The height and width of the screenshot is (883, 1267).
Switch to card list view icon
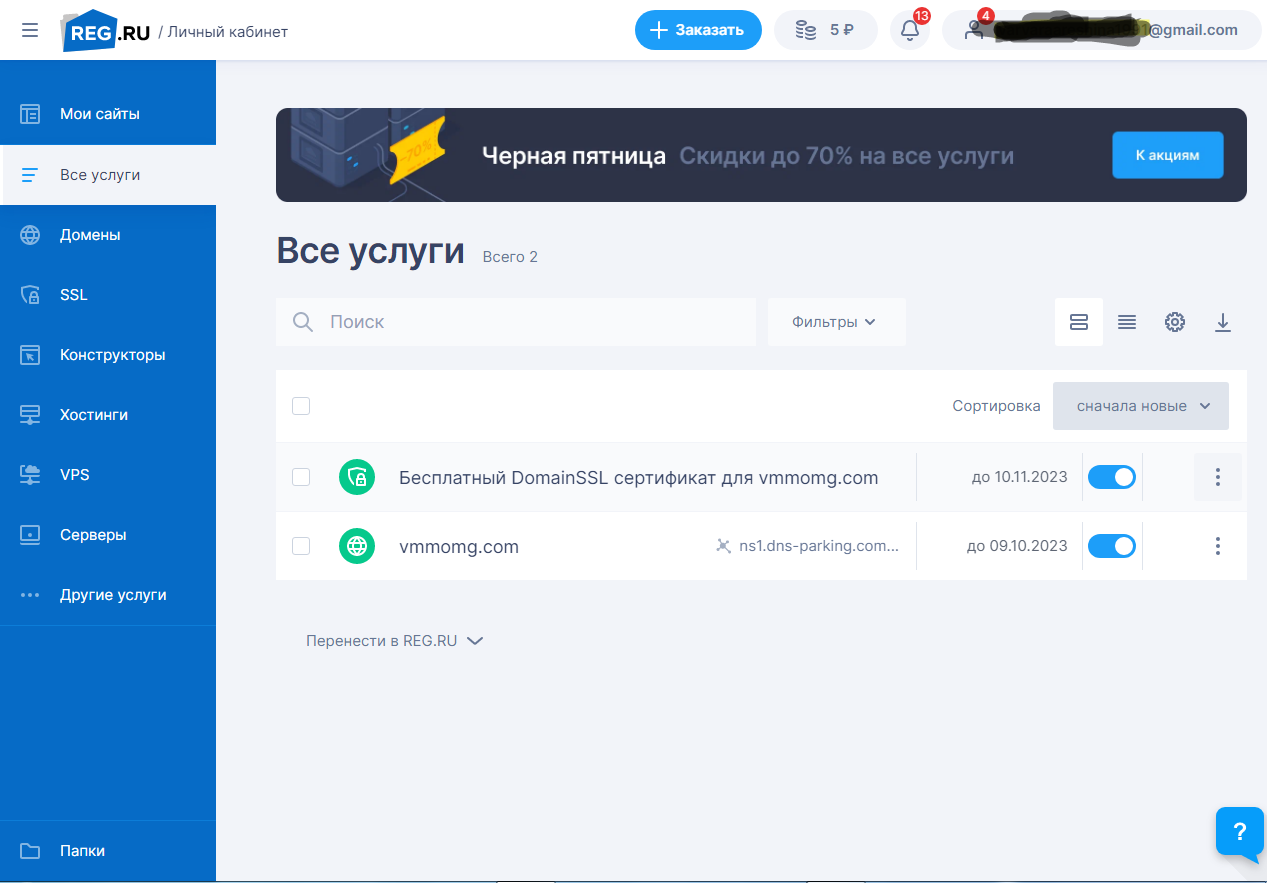(1078, 322)
